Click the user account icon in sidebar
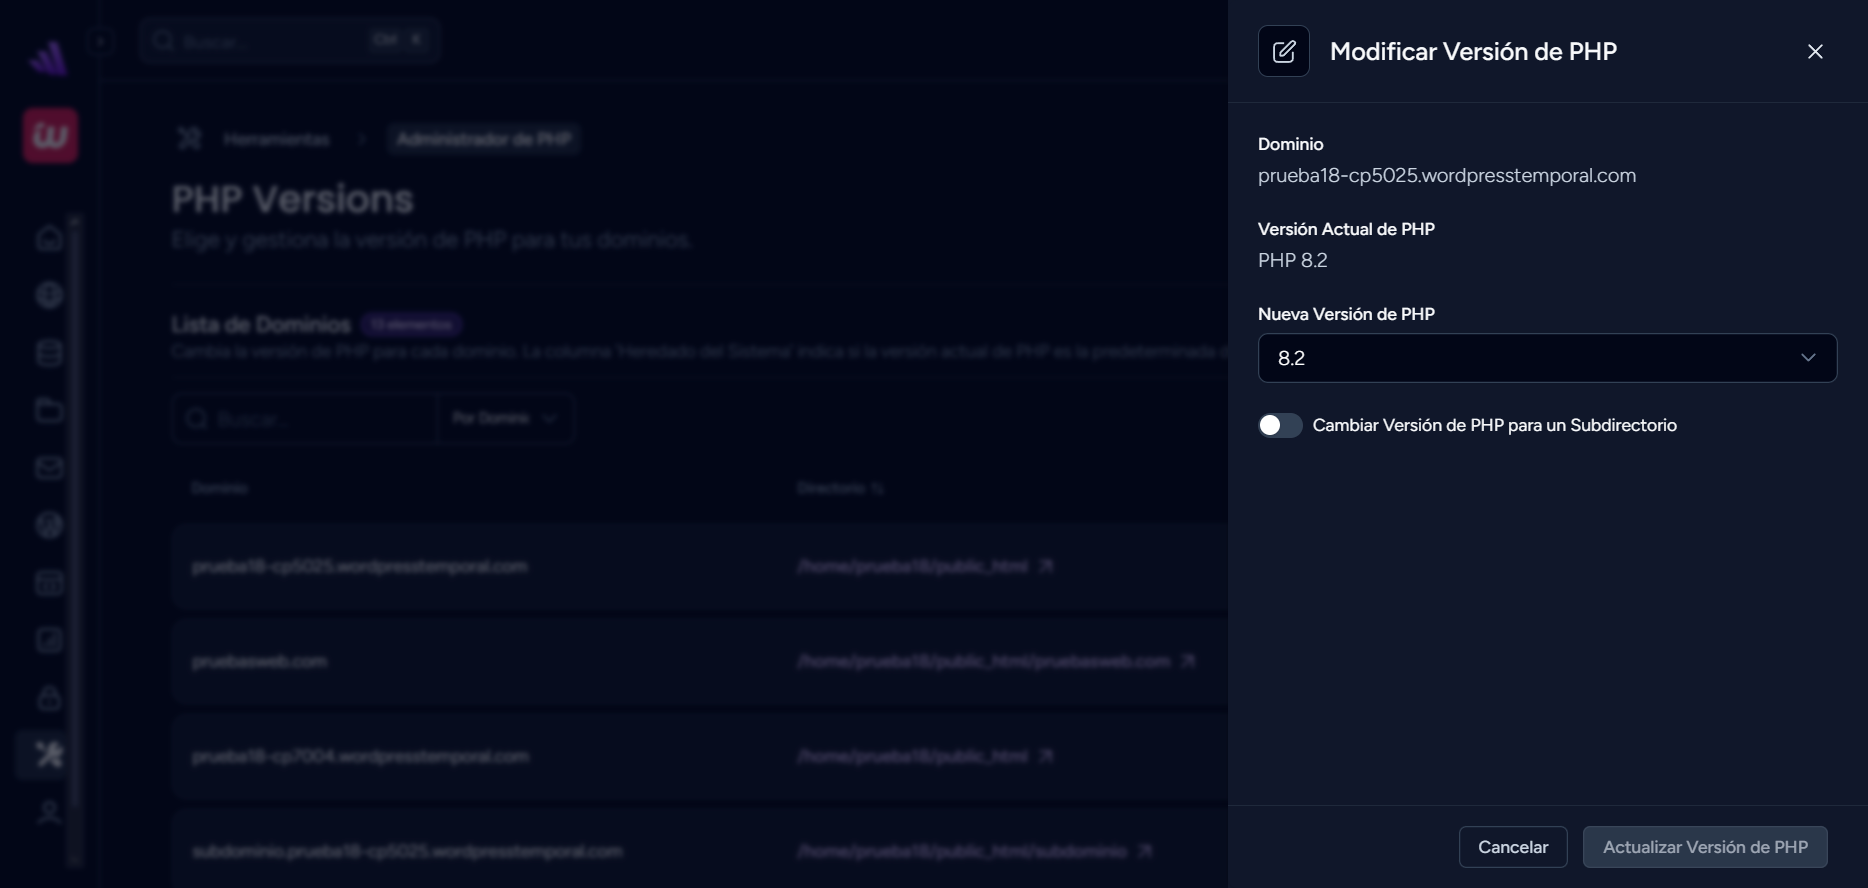1868x888 pixels. 49,812
